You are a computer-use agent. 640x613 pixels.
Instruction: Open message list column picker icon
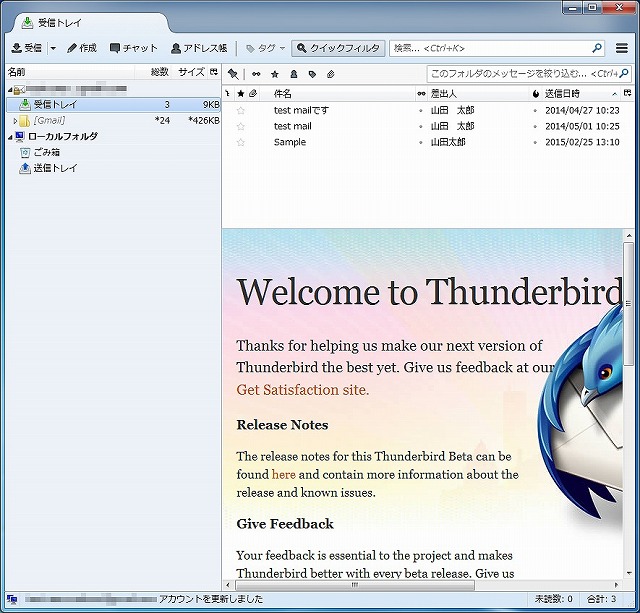pos(627,93)
